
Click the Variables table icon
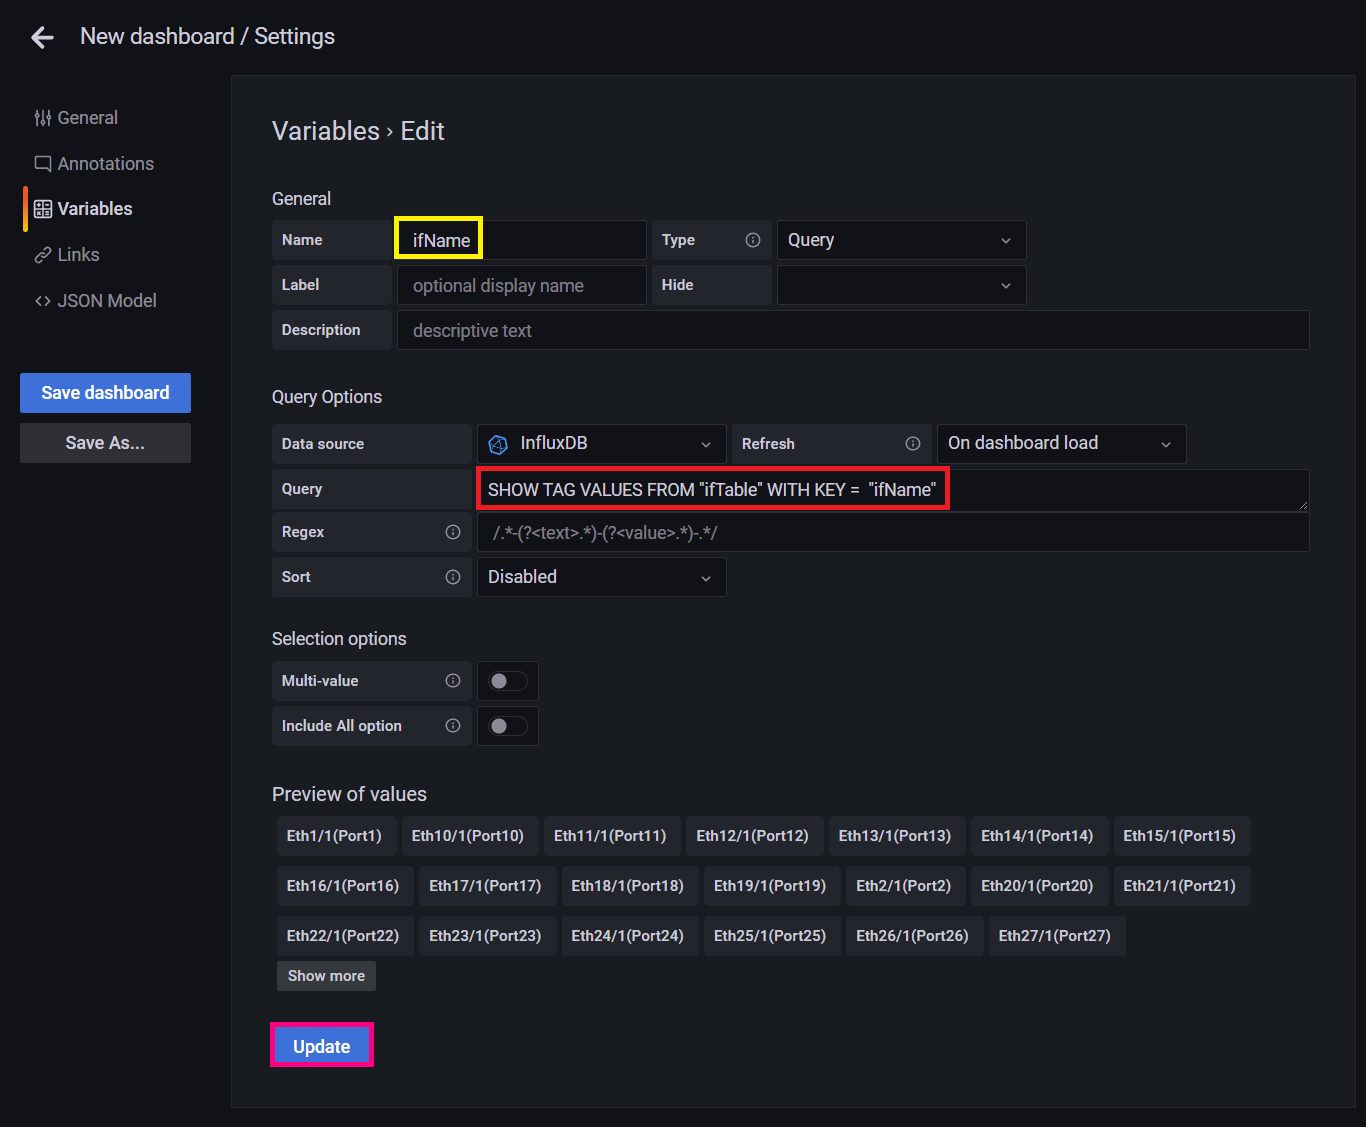coord(43,209)
